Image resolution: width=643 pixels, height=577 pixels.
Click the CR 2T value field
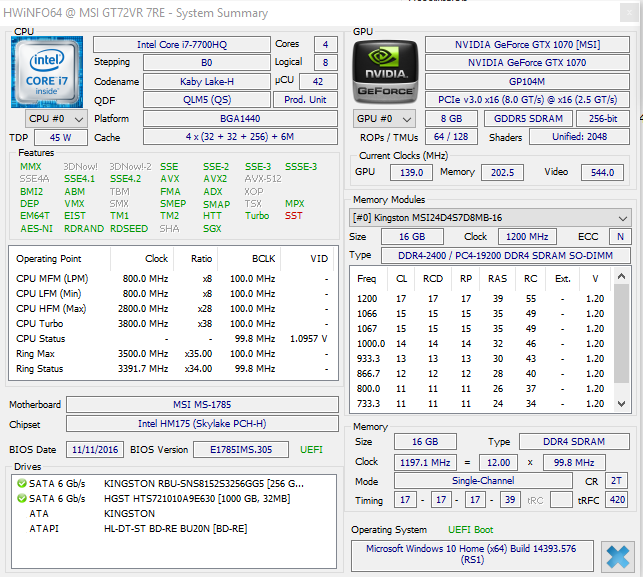[616, 481]
